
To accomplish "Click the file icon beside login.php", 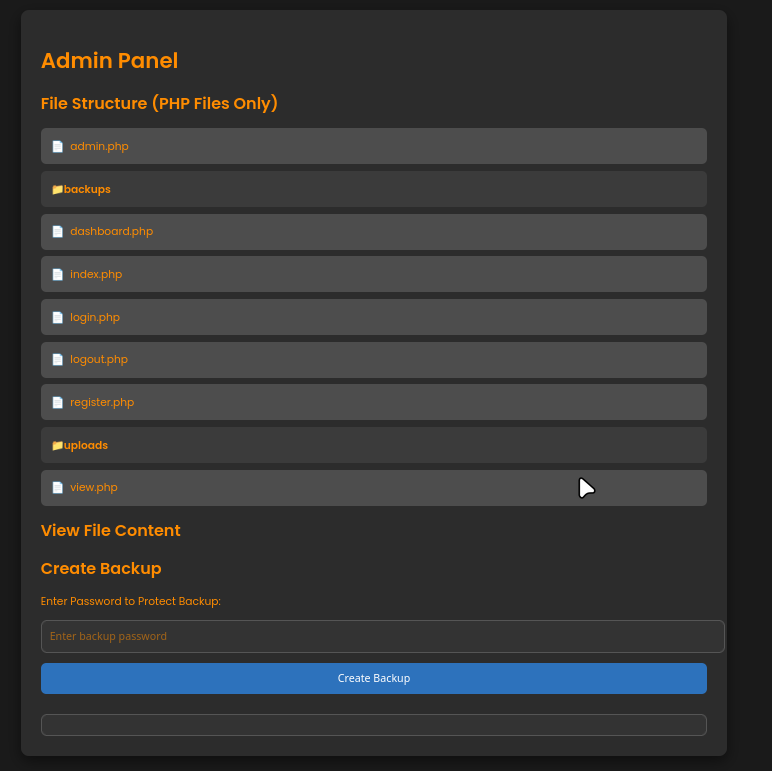I will [x=57, y=318].
